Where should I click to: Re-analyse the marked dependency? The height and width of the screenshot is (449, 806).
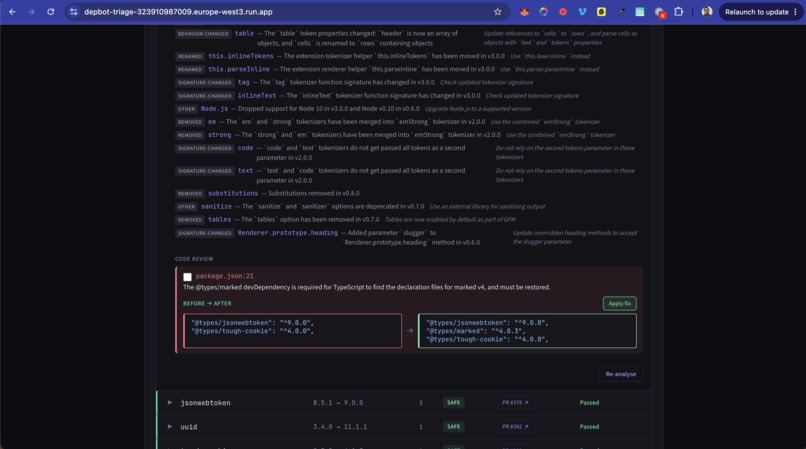pos(620,374)
